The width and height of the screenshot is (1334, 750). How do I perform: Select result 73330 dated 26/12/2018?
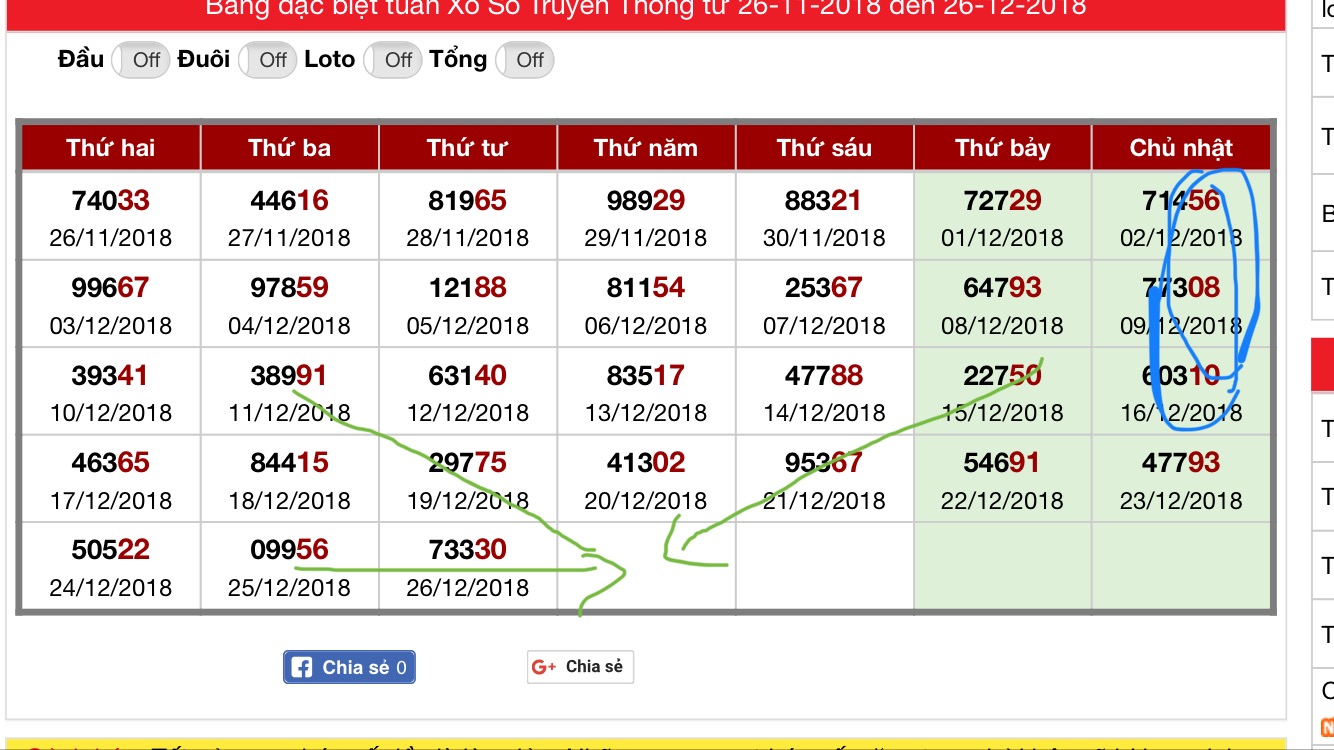coord(467,550)
